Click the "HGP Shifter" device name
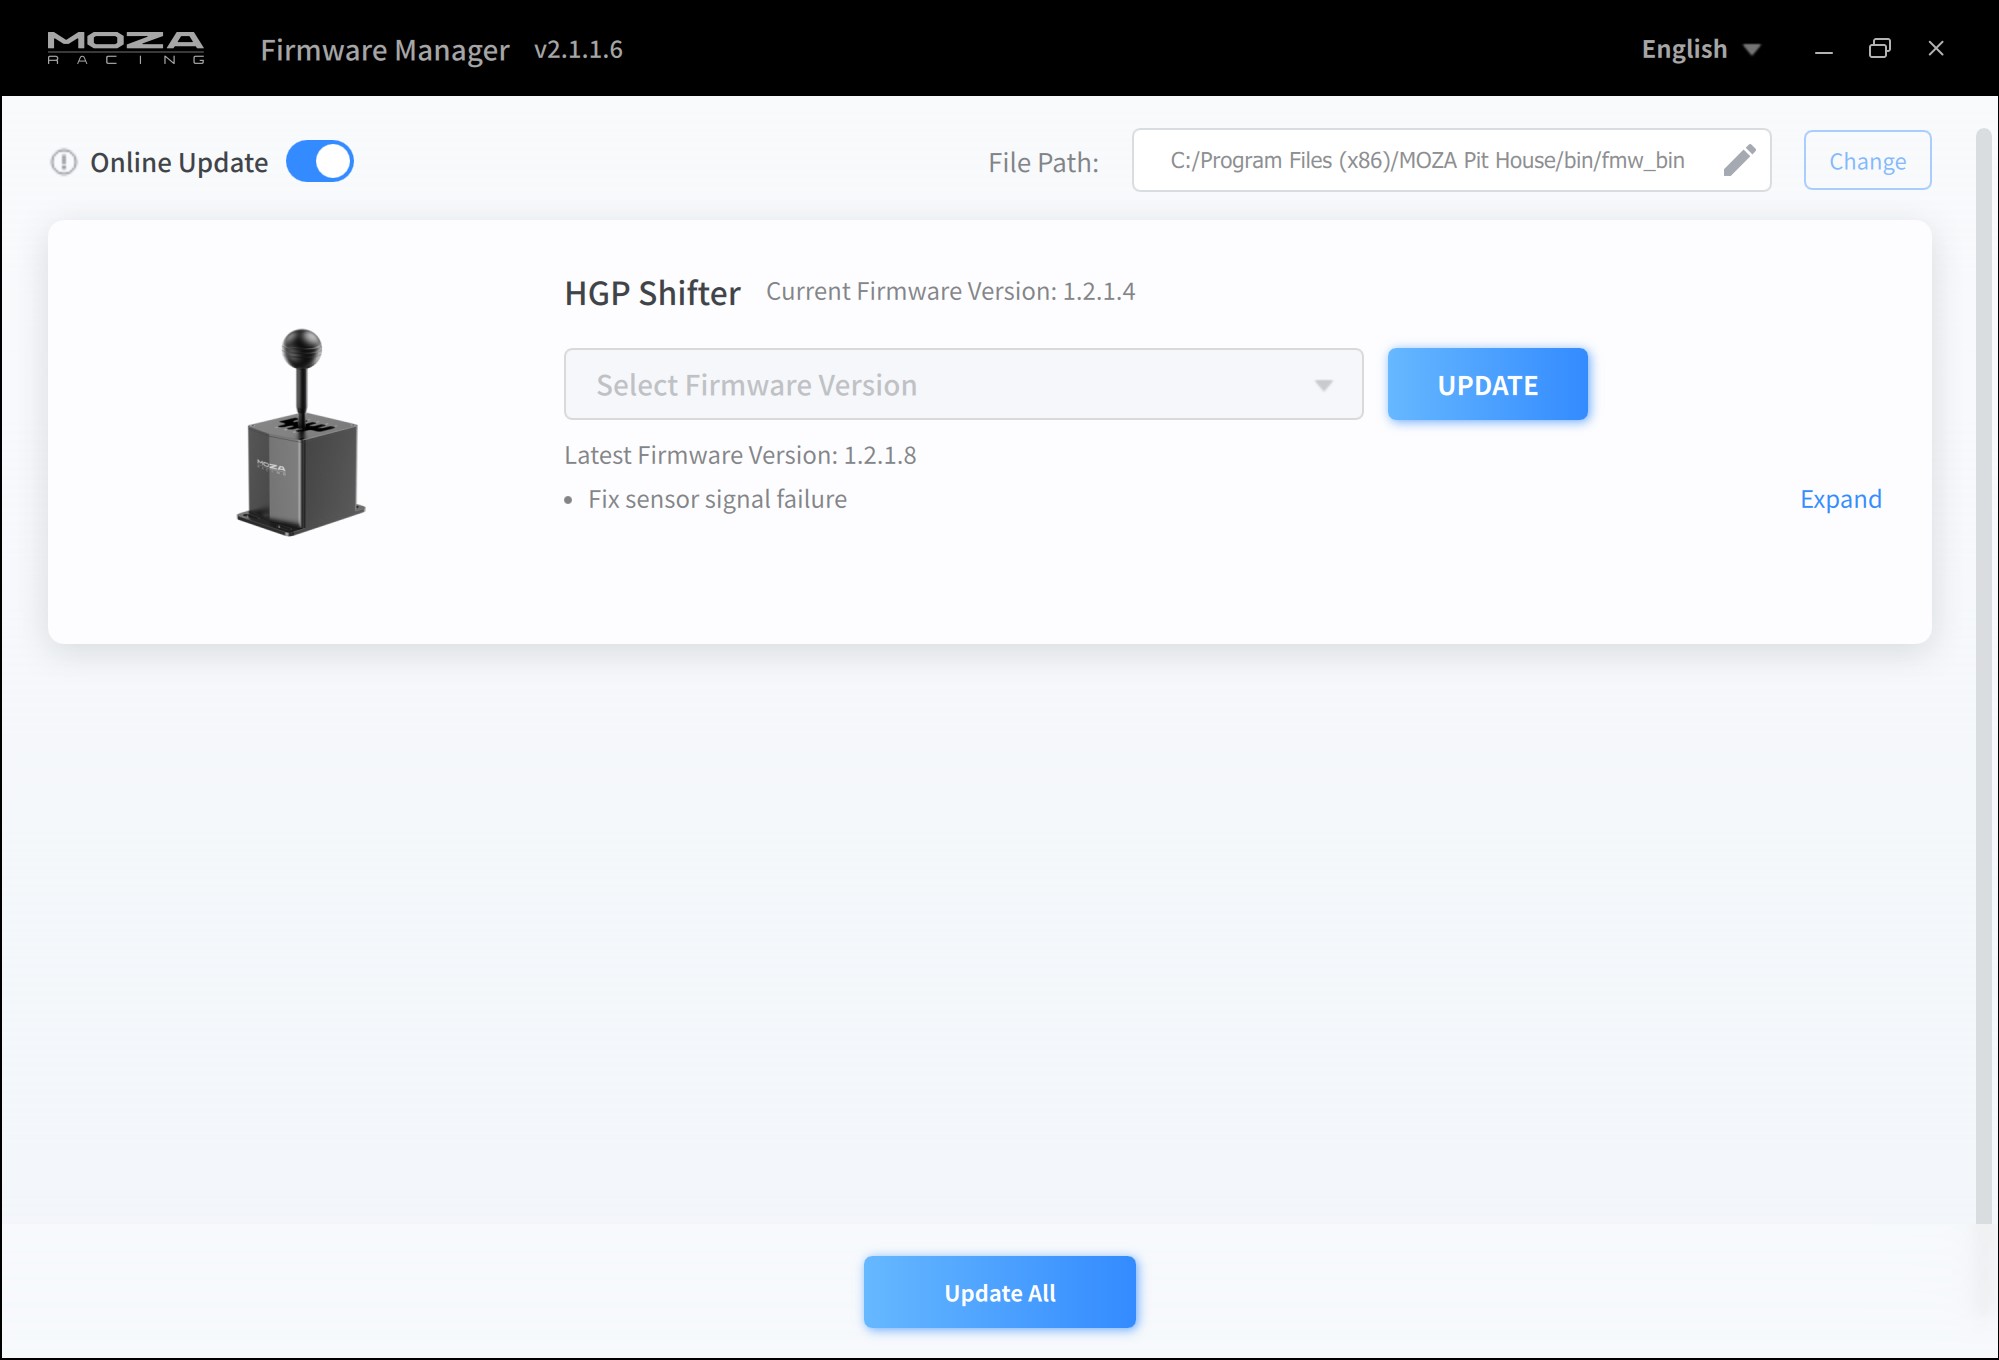Screen dimensions: 1999x1360 (x=653, y=293)
